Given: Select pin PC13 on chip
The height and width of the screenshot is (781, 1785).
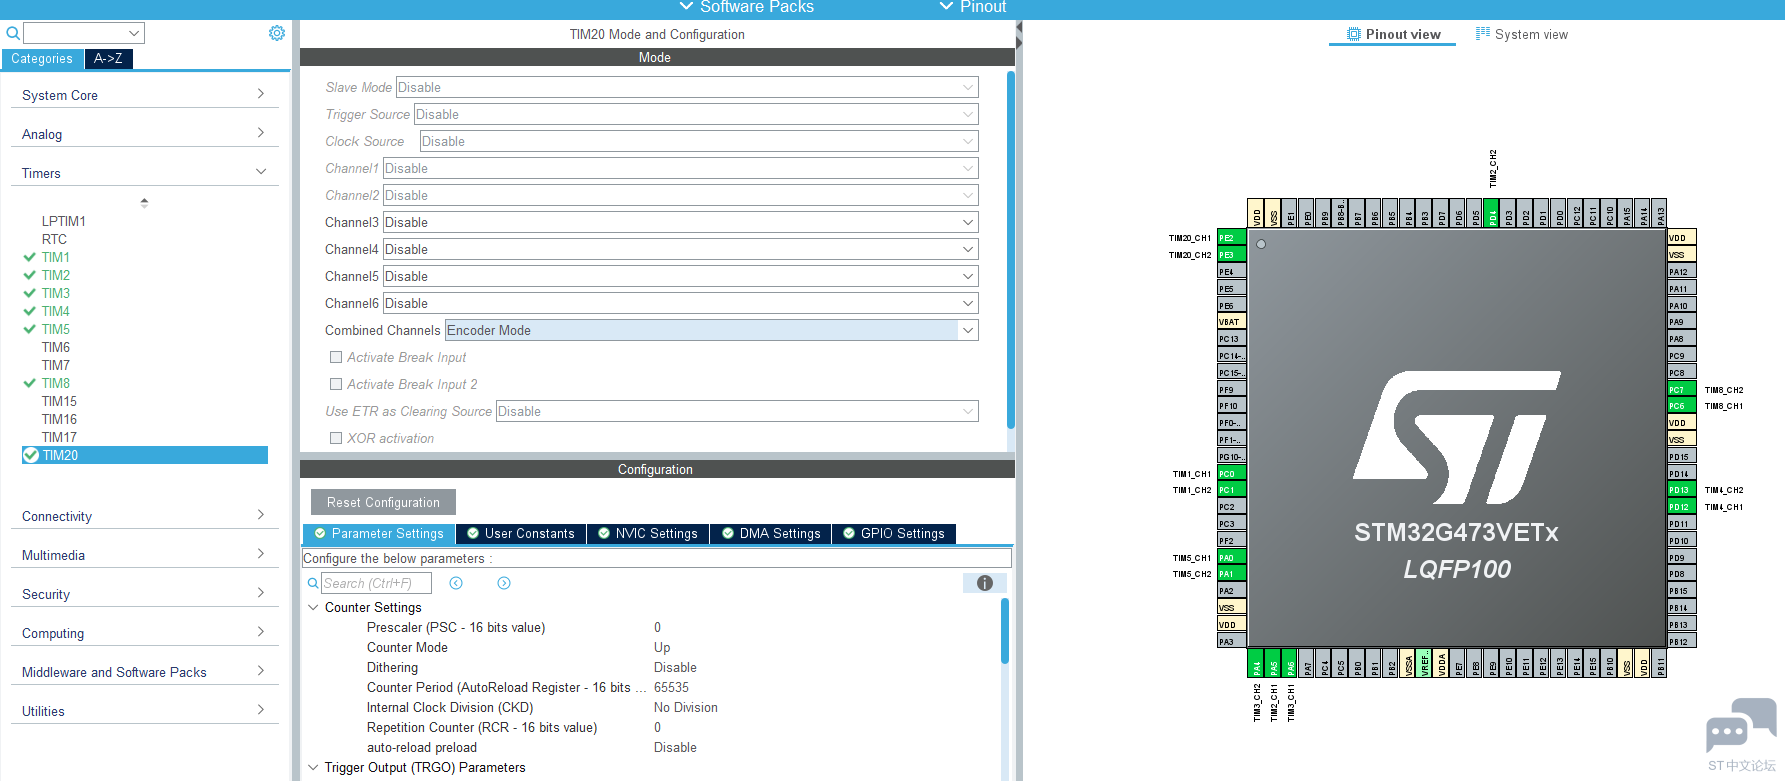Looking at the screenshot, I should [1231, 339].
